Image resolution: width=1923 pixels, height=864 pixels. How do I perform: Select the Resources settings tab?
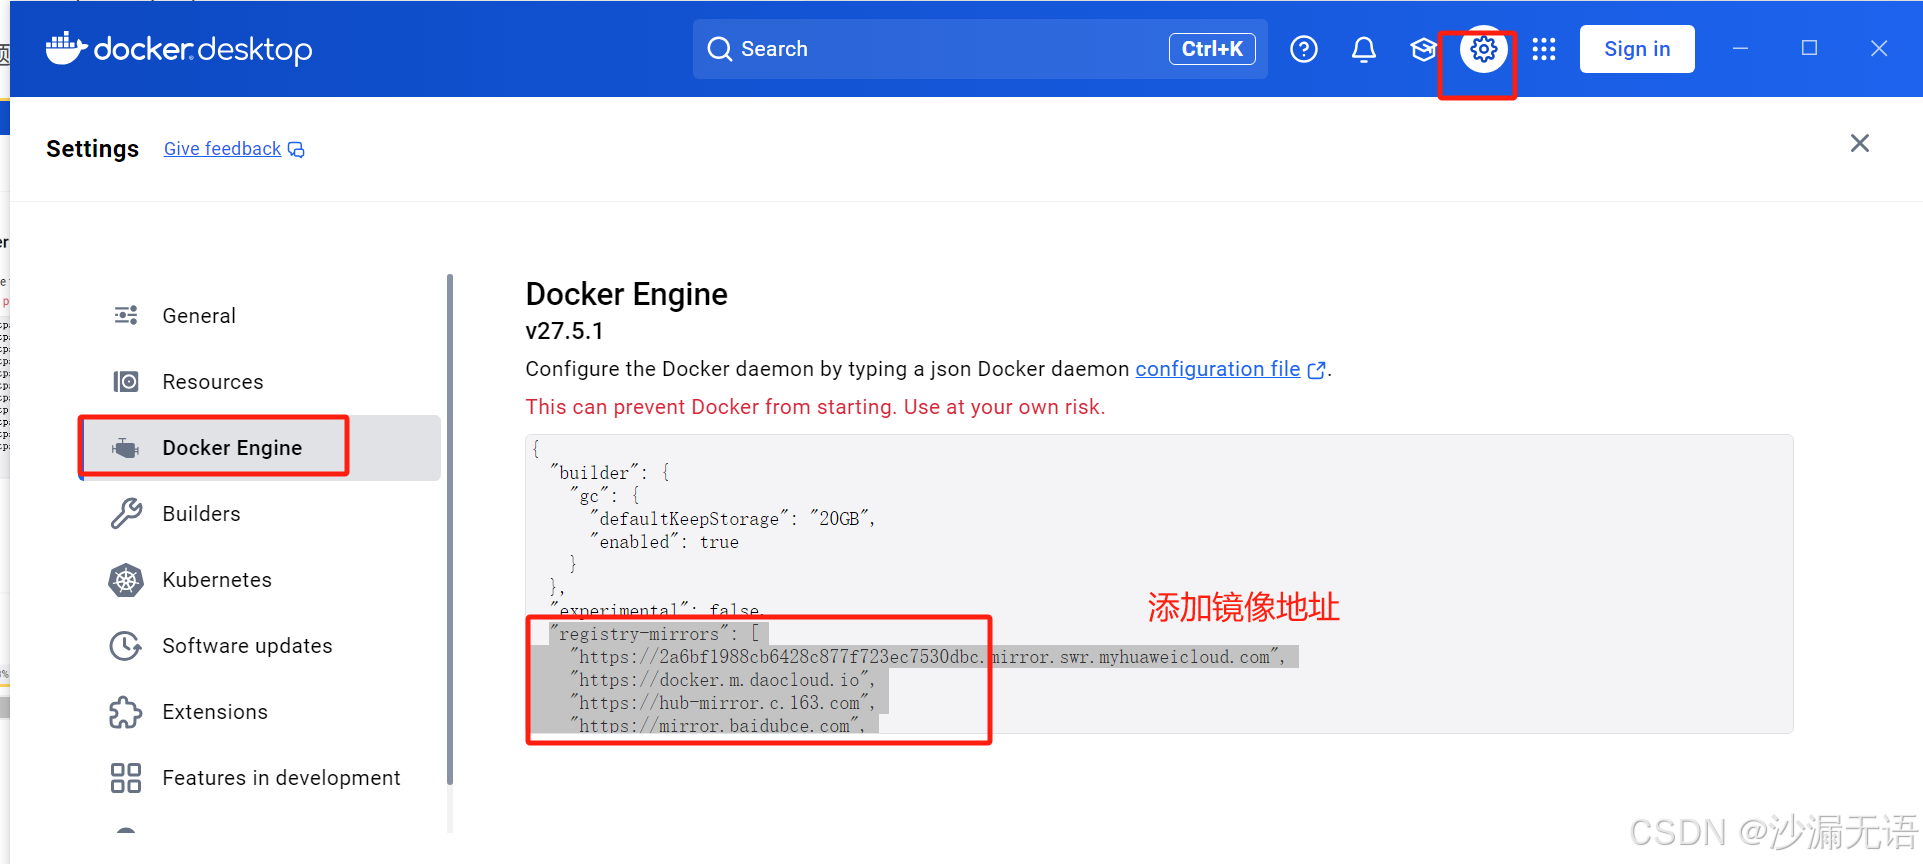pos(260,382)
